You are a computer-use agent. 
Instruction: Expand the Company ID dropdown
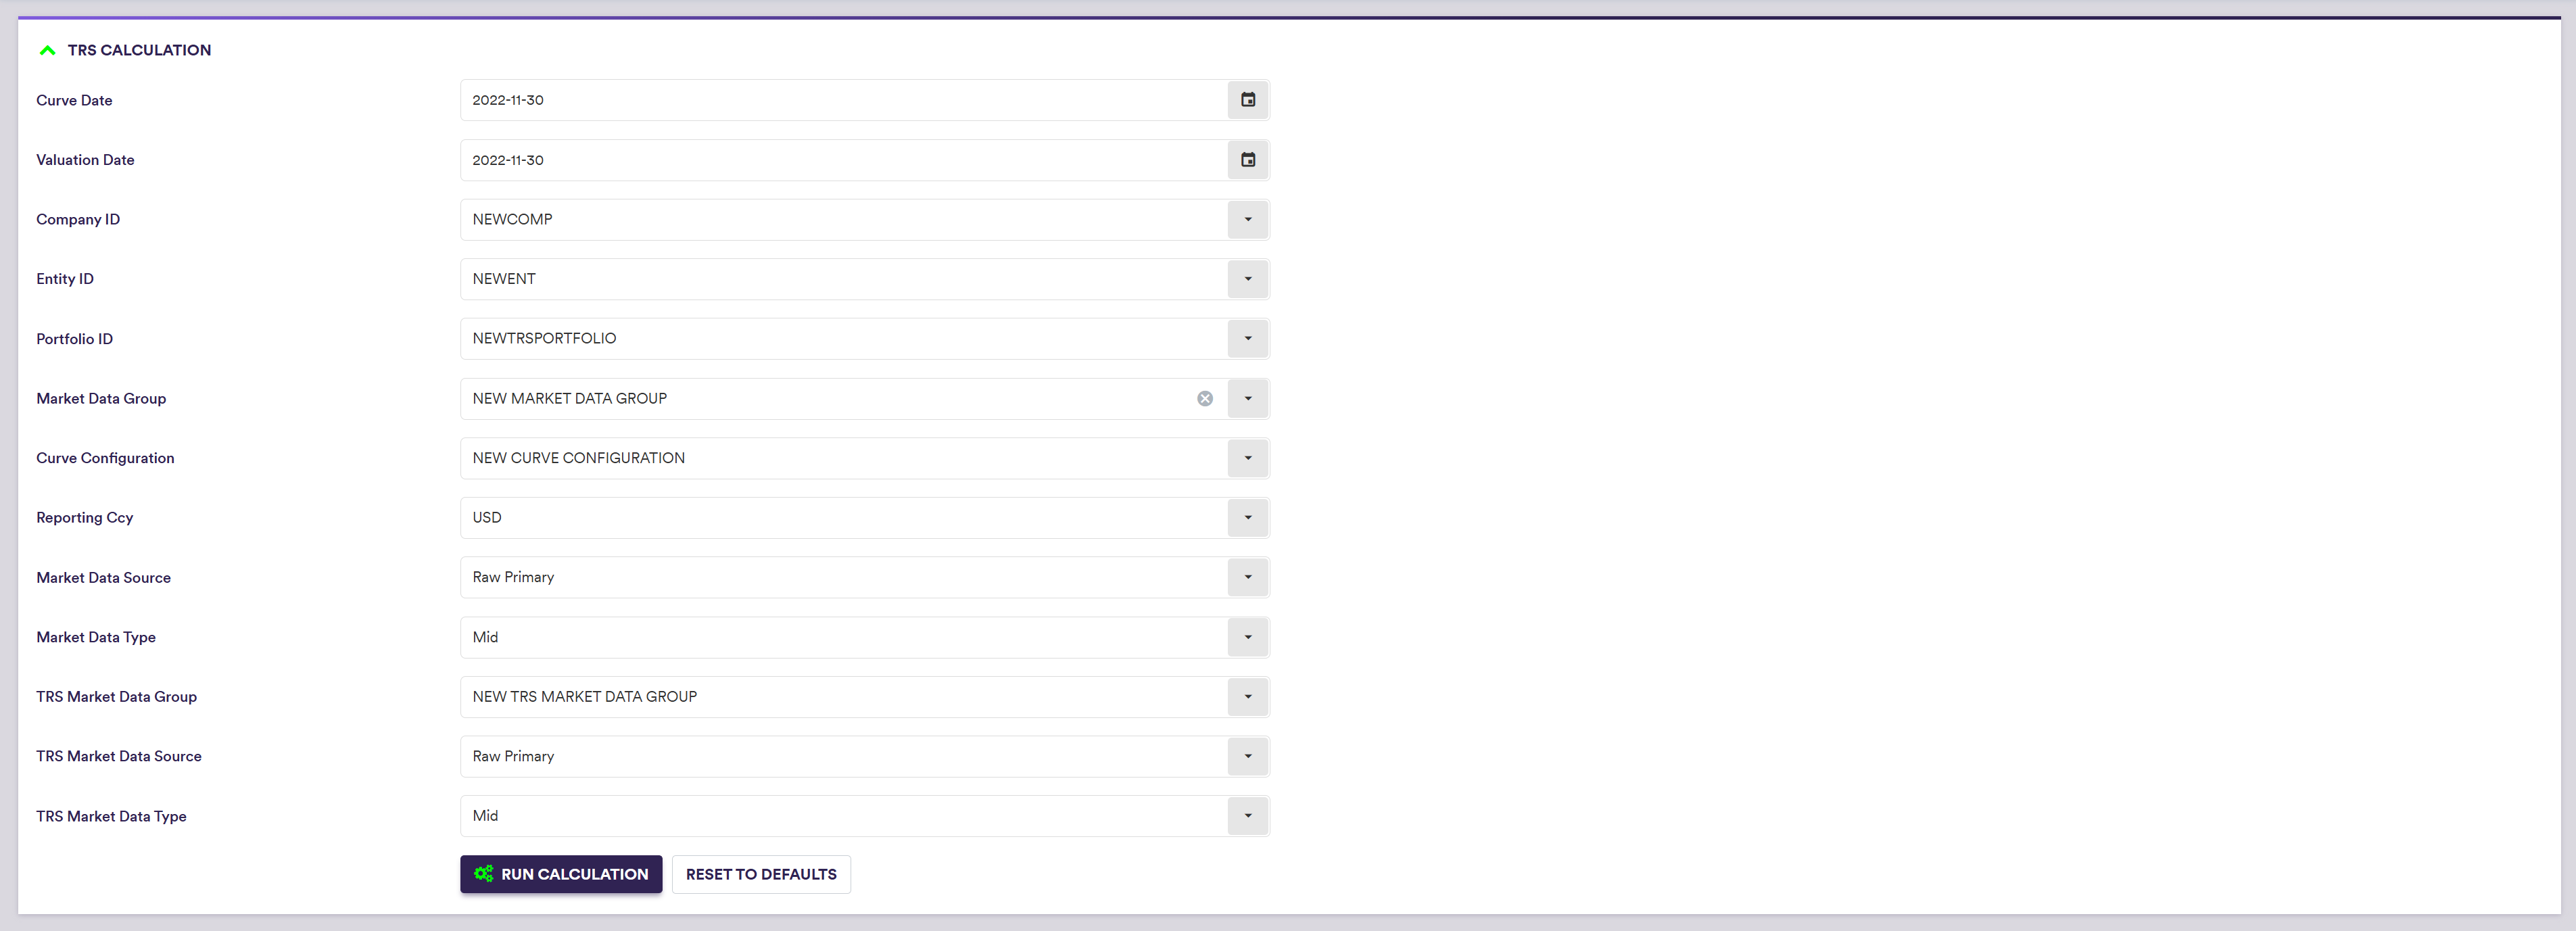point(1247,219)
